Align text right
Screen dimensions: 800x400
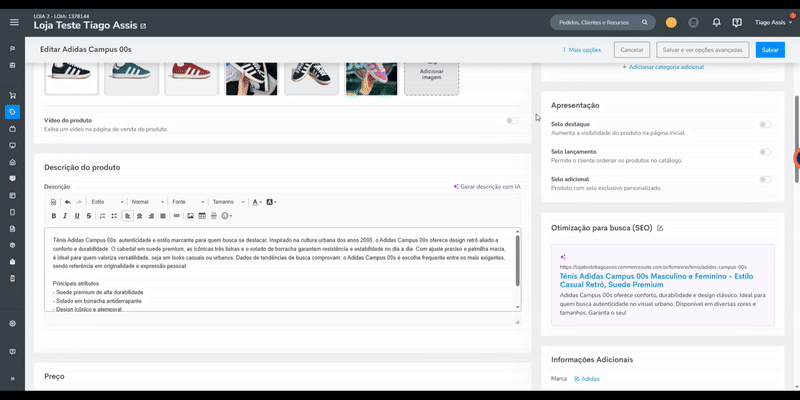click(151, 216)
